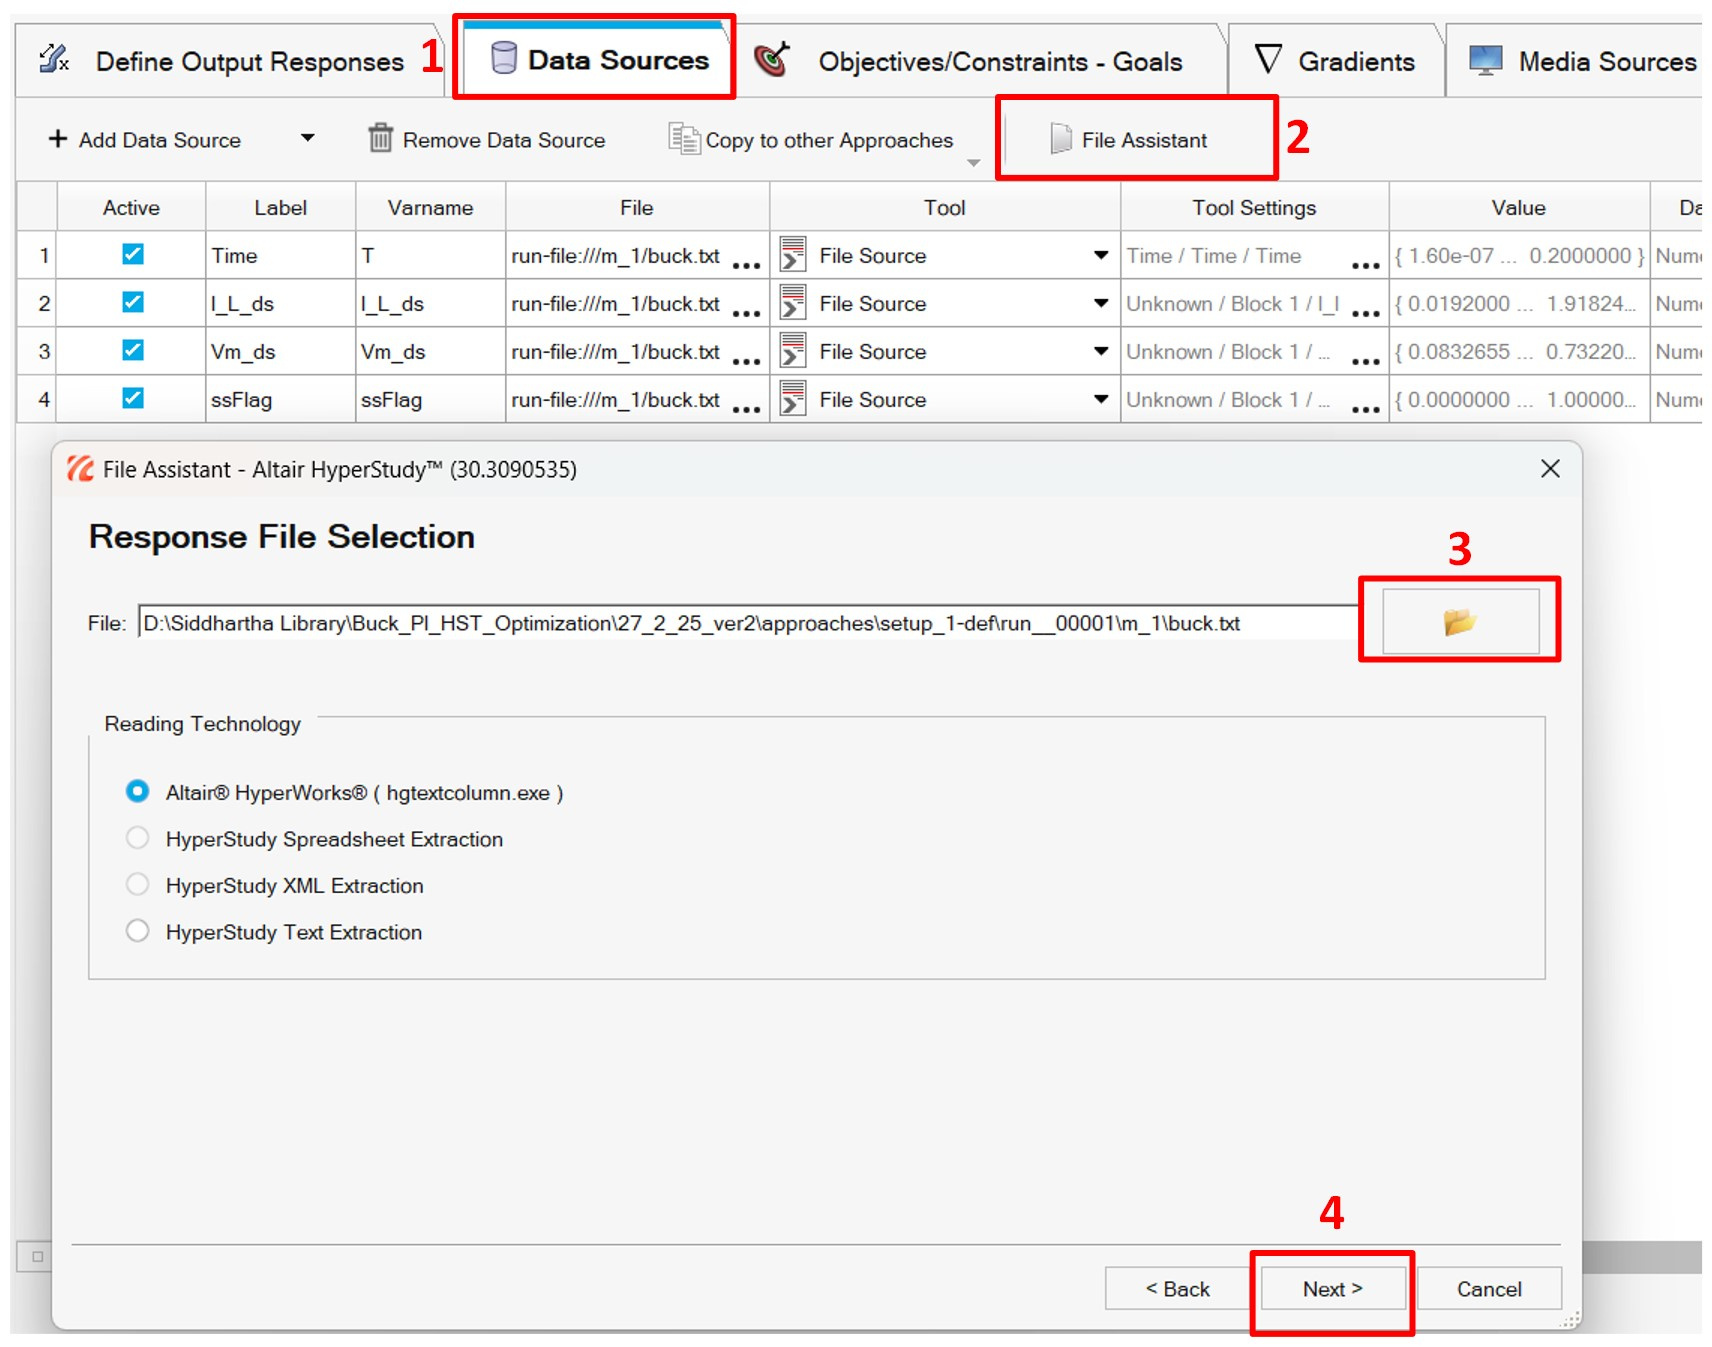
Task: Uncheck the Active checkbox for Vm_ds row
Action: coord(132,350)
